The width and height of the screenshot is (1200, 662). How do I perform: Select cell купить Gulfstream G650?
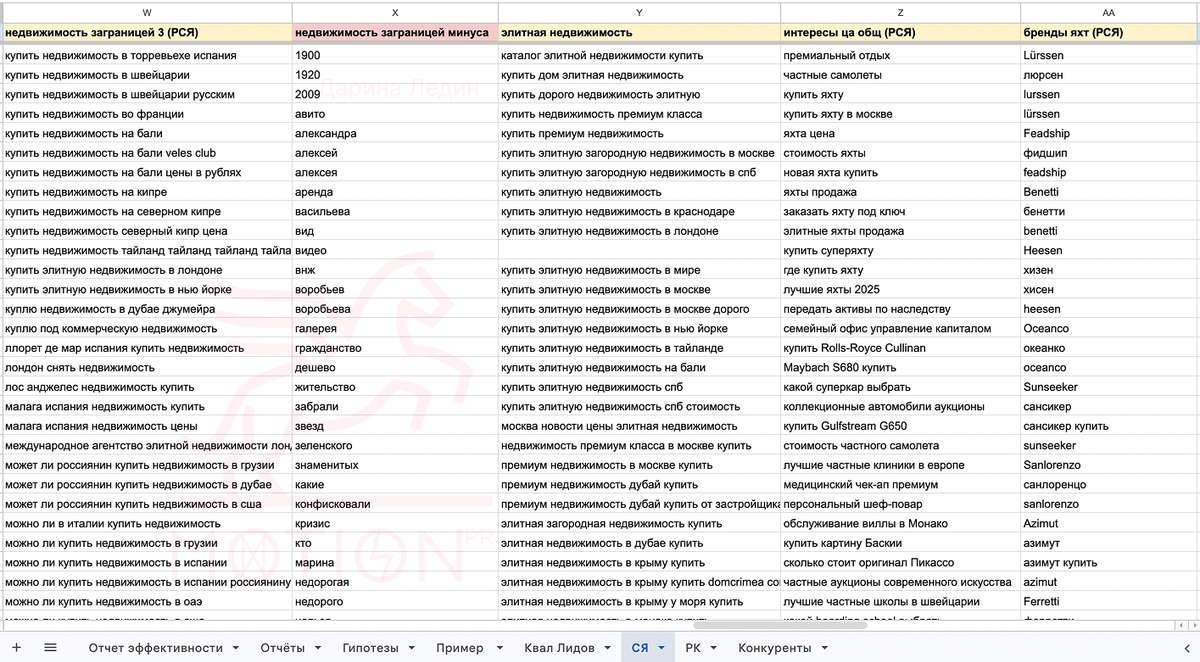900,426
